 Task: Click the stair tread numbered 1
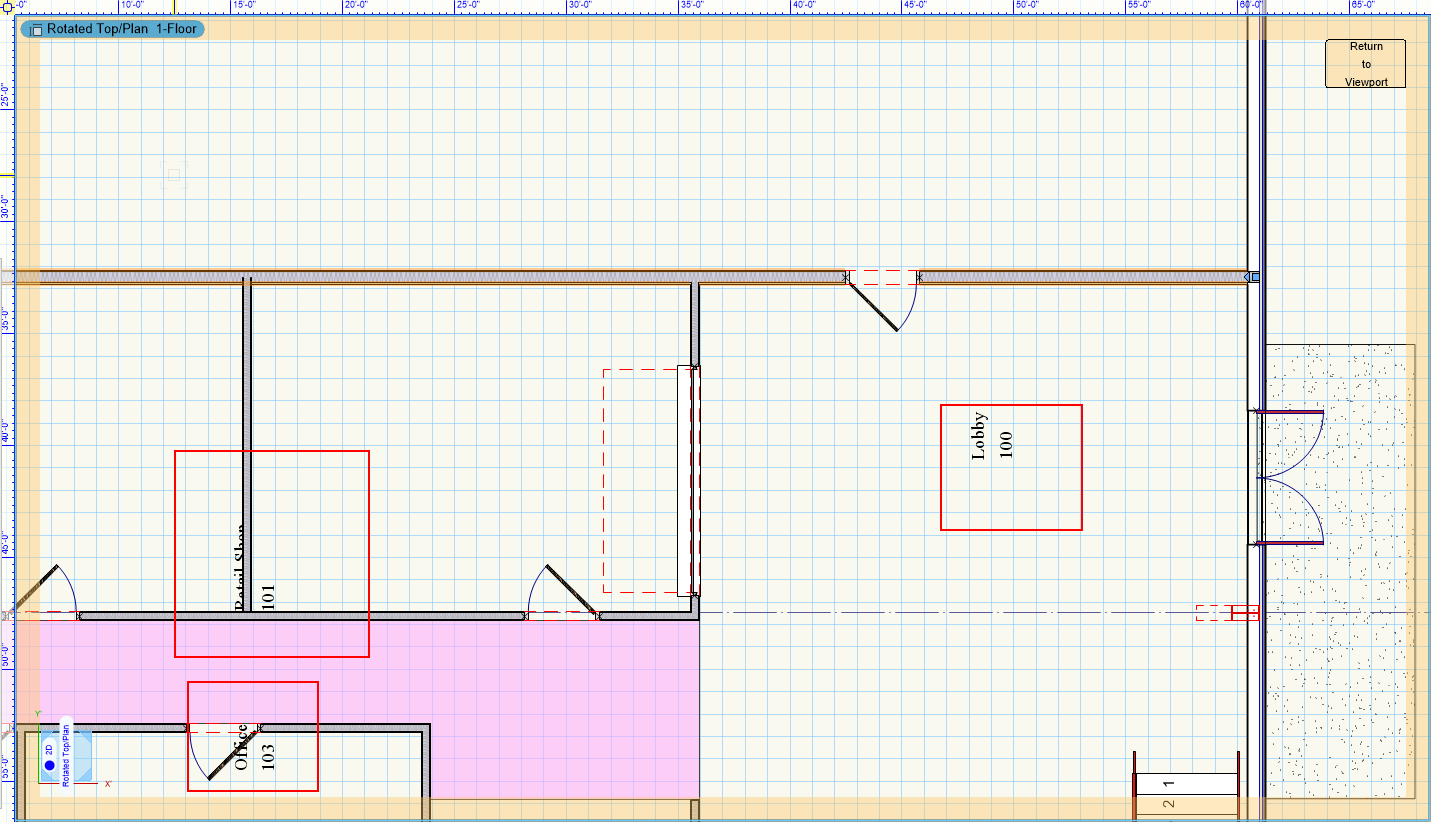[1186, 784]
